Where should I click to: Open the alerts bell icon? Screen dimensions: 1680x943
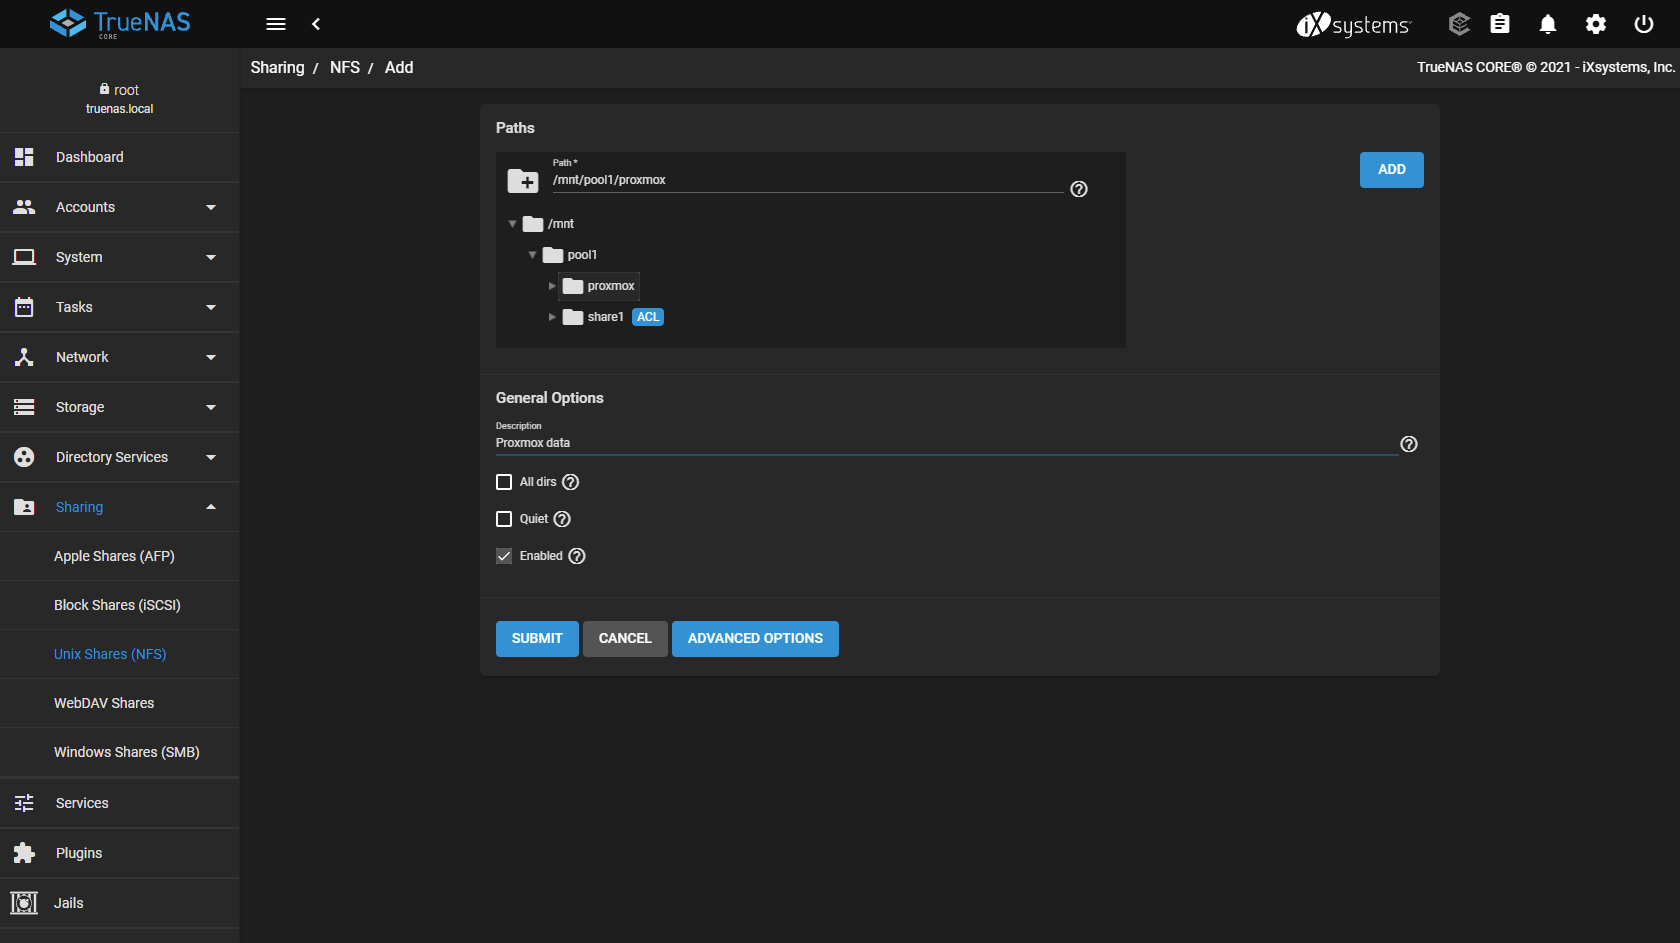1548,24
